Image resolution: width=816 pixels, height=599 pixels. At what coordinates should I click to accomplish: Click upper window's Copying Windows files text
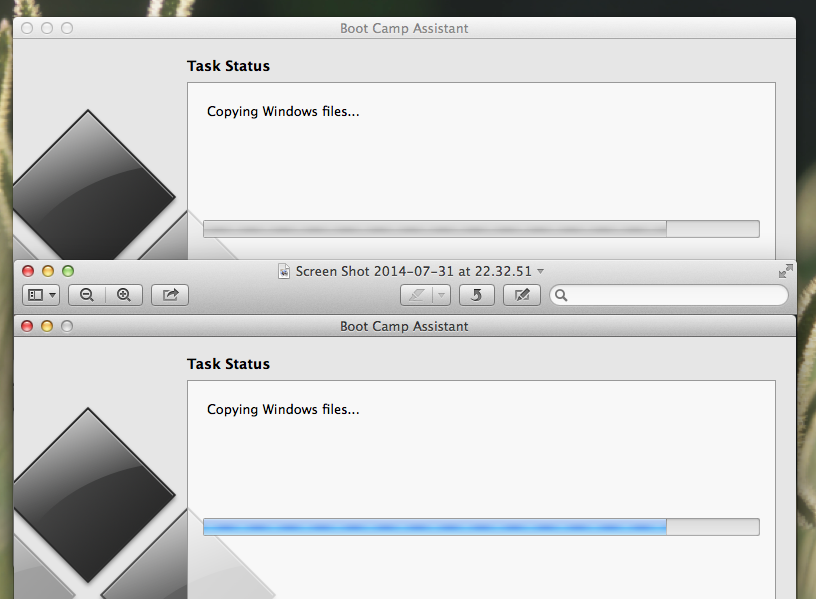283,112
